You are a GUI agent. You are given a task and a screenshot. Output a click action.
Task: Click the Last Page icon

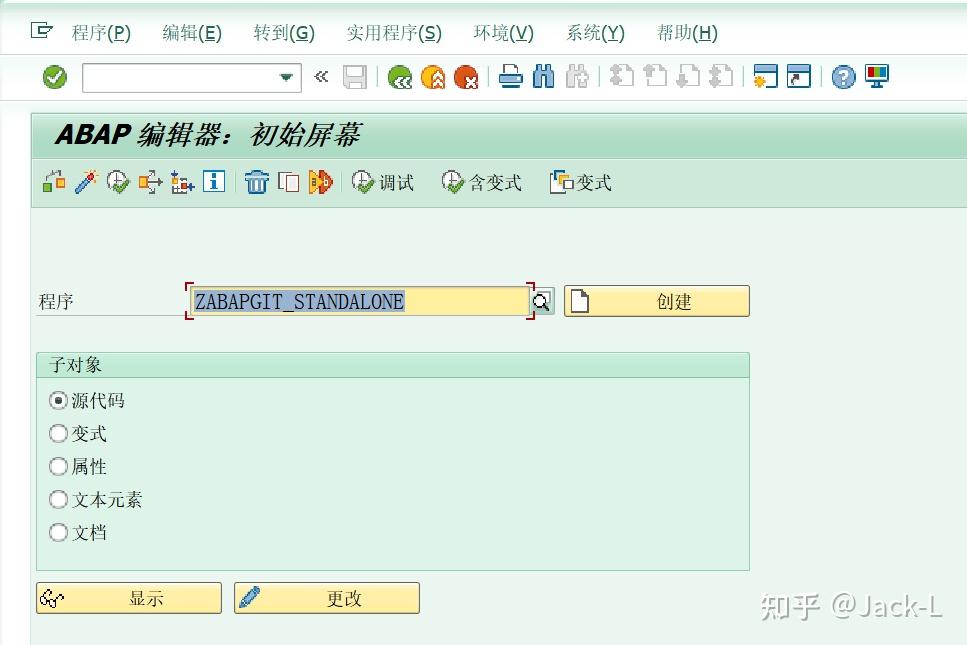(x=721, y=76)
